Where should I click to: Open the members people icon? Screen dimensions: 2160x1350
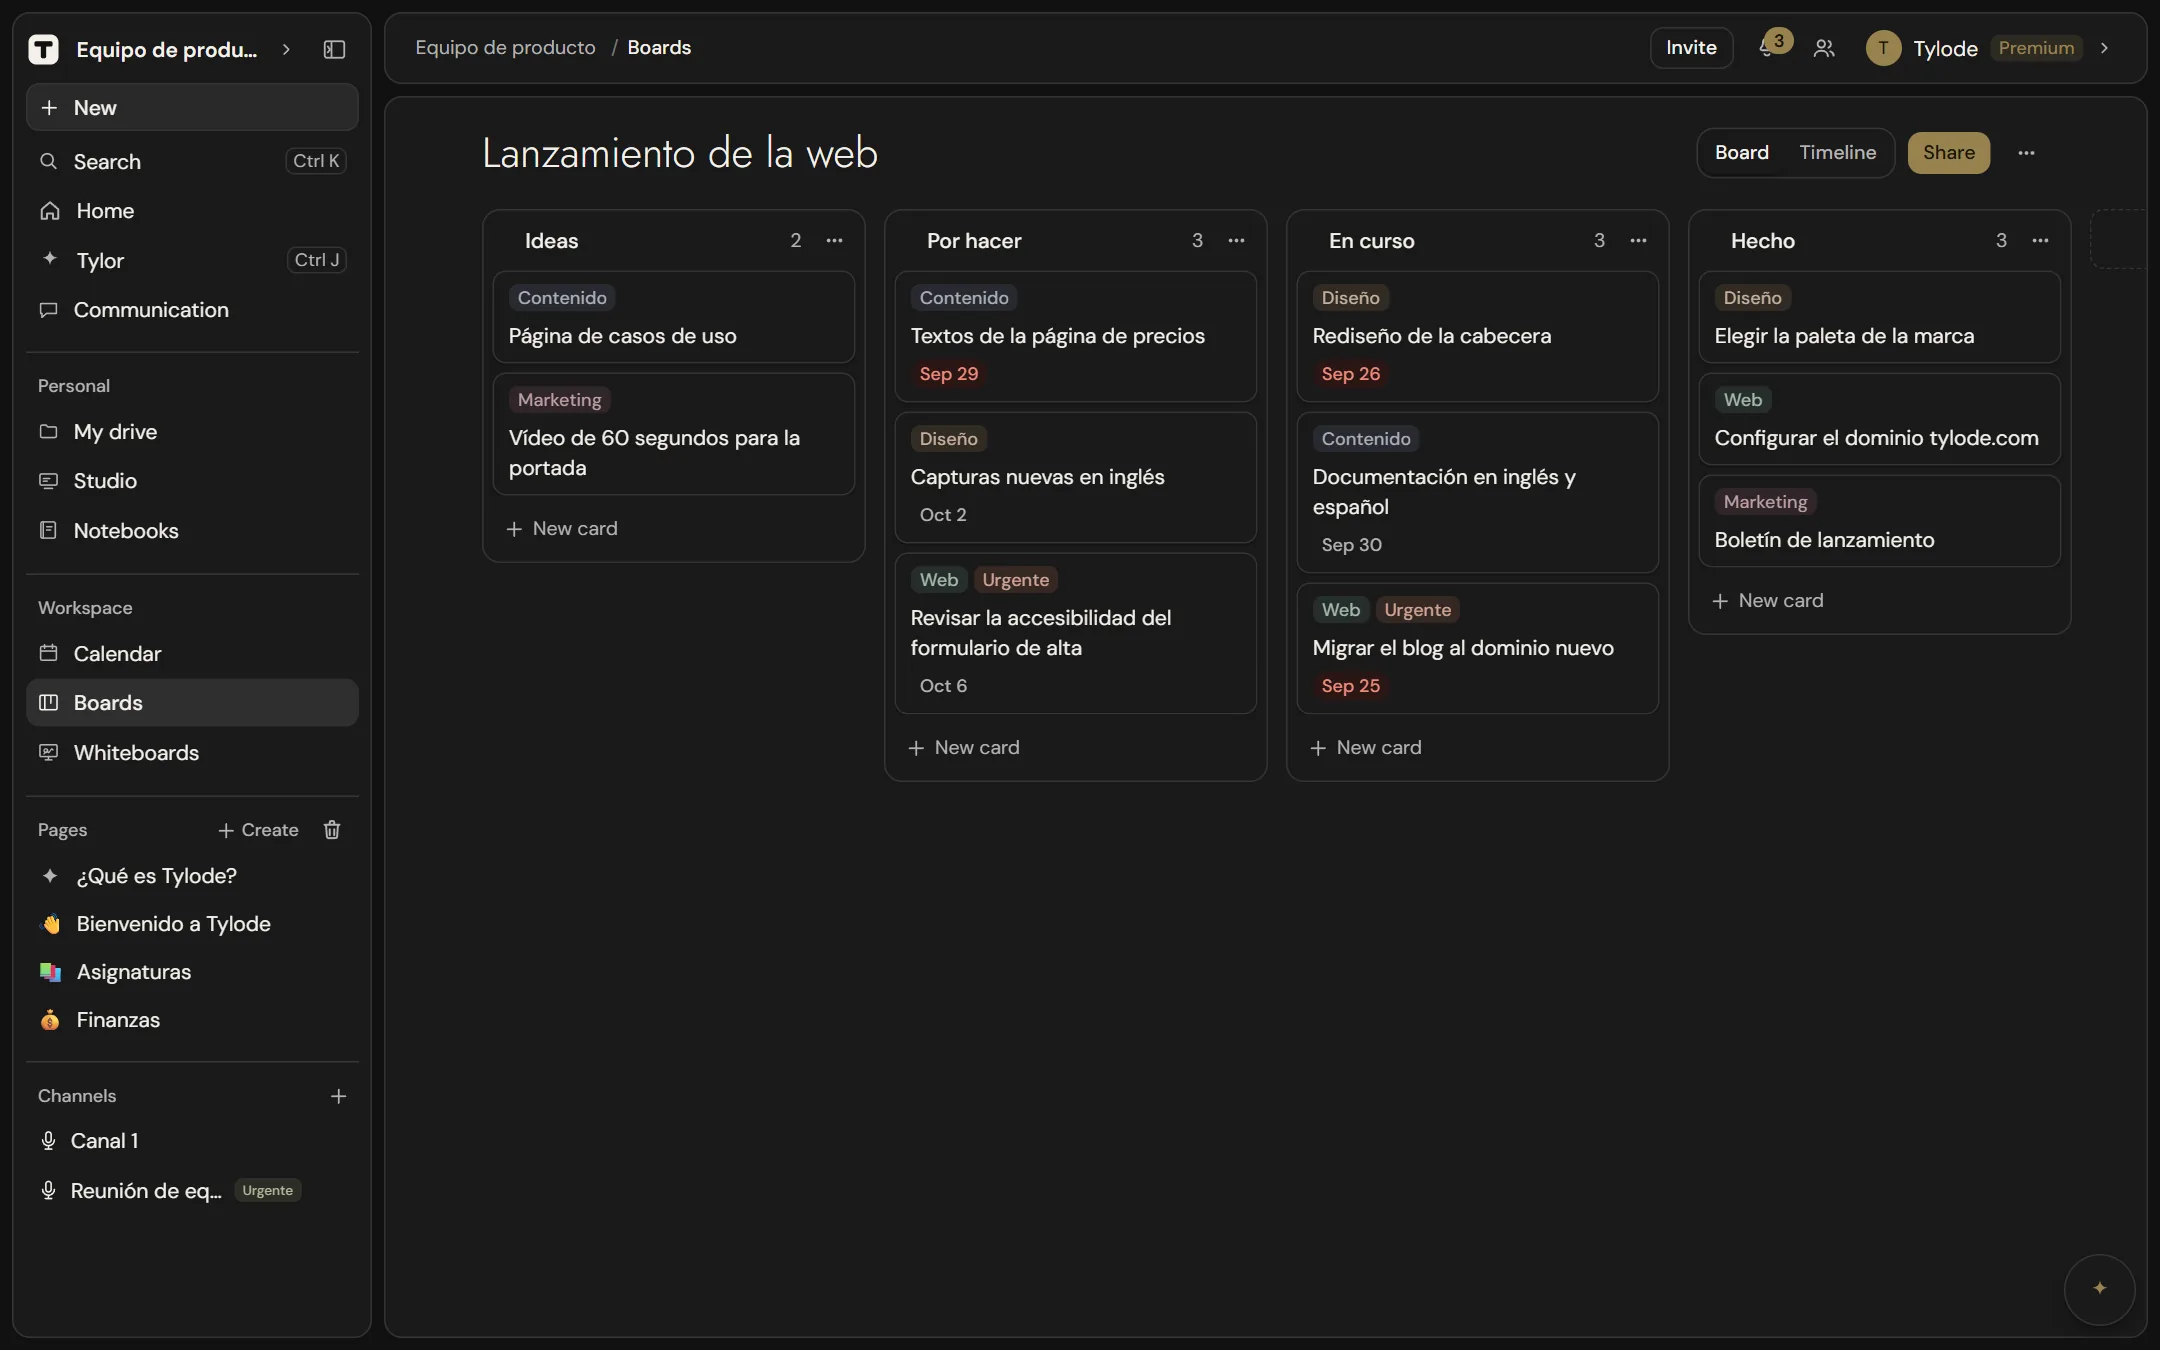point(1824,48)
